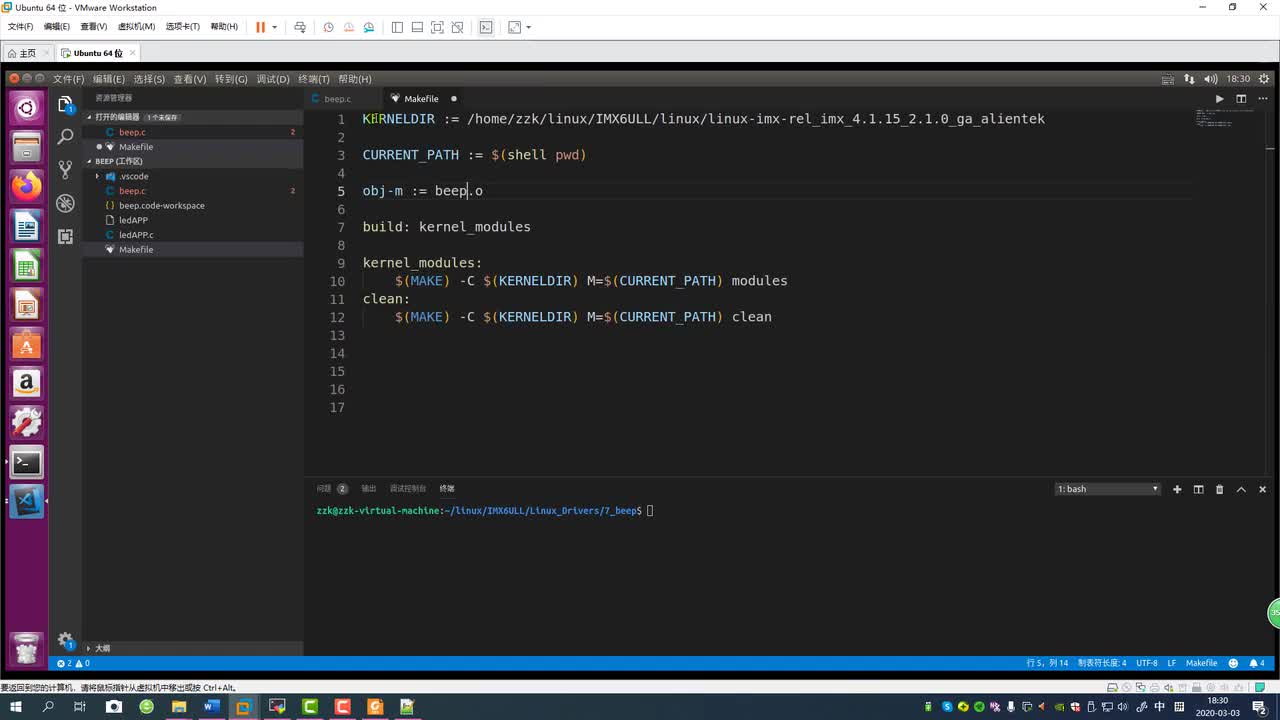Image resolution: width=1280 pixels, height=720 pixels.
Task: Click into the bash terminal prompt
Action: pos(650,511)
